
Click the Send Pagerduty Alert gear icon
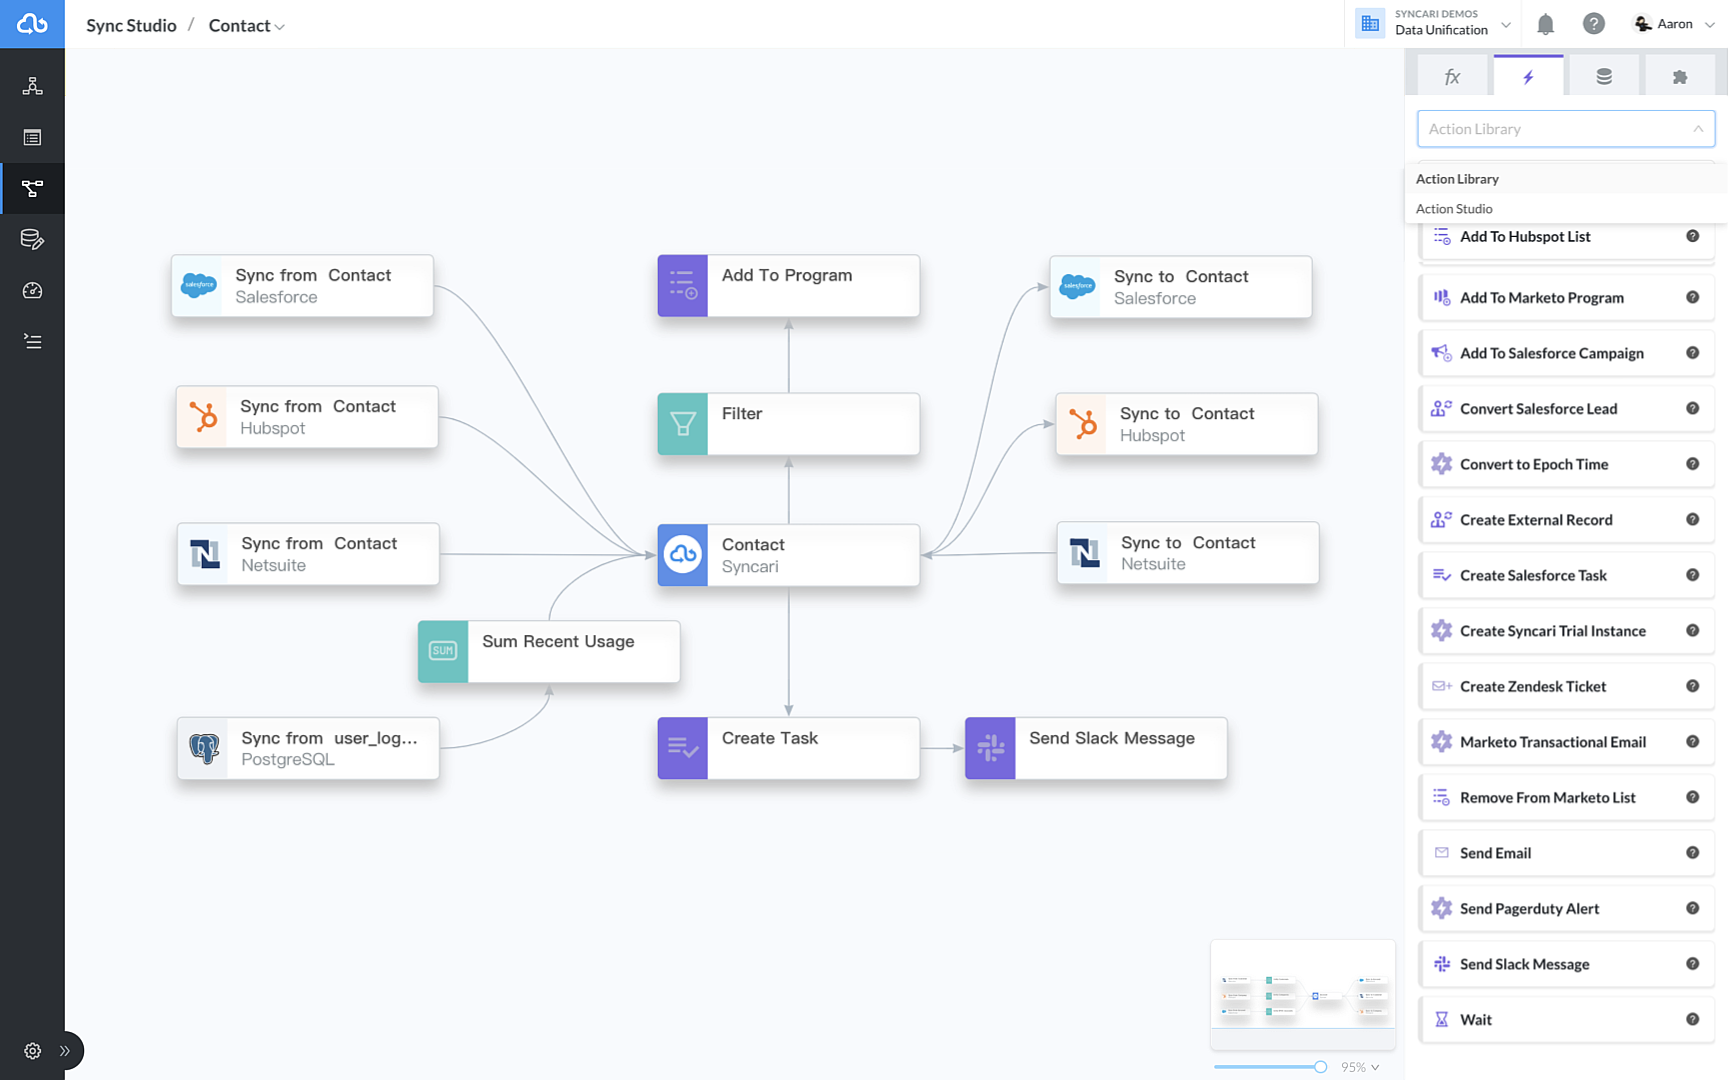point(1441,908)
